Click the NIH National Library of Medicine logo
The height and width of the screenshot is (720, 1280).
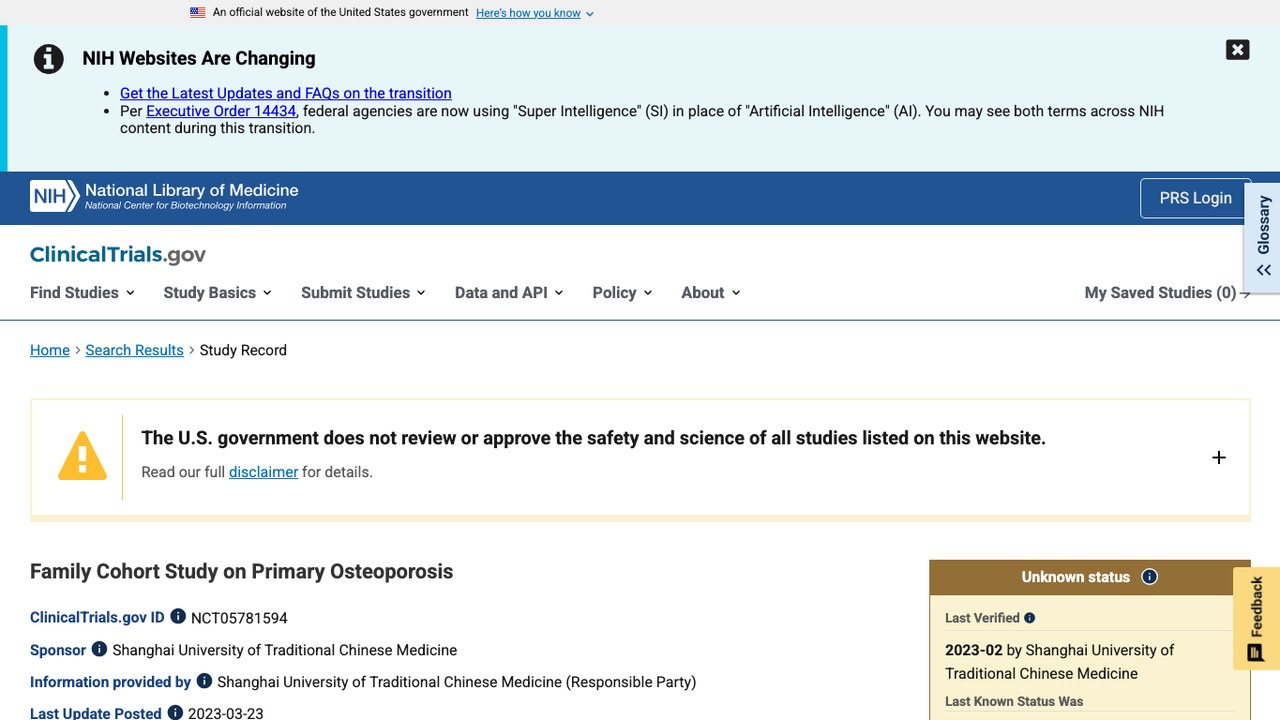(x=164, y=196)
